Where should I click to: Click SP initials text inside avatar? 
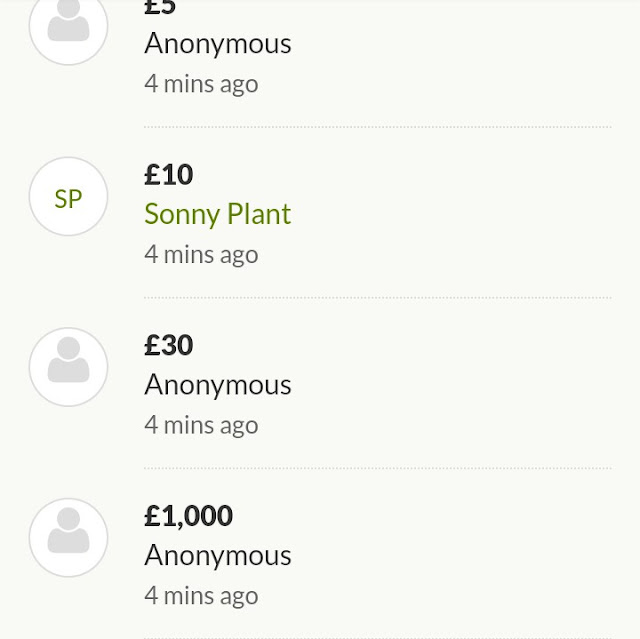68,199
